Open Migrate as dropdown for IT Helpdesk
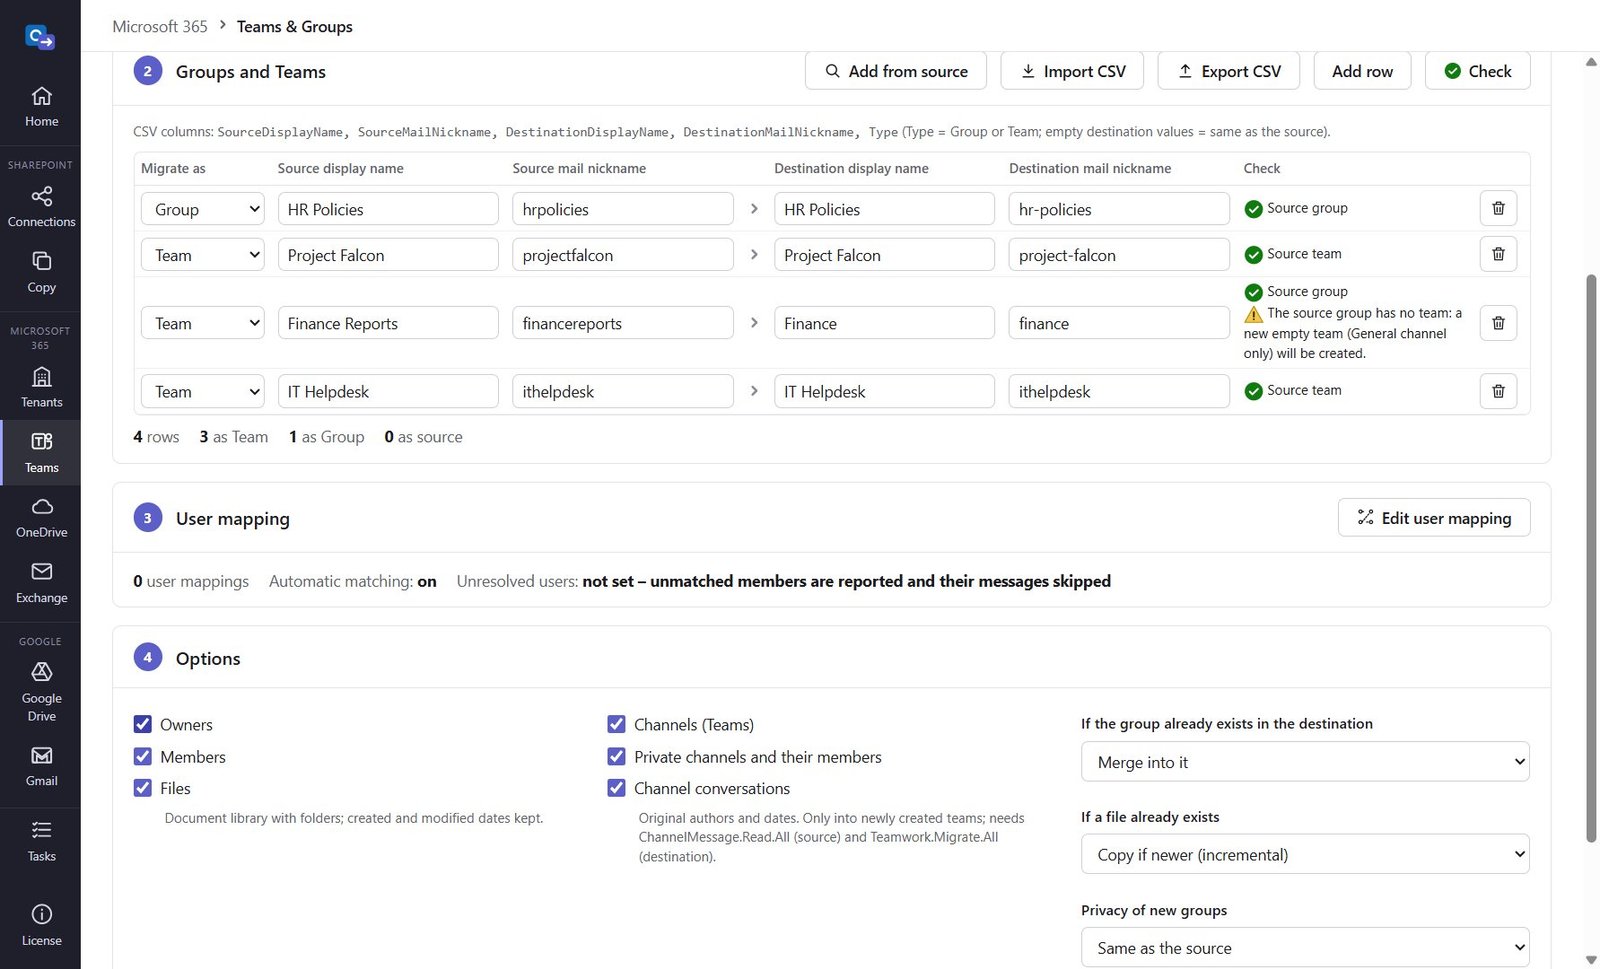Viewport: 1600px width, 969px height. [x=203, y=391]
